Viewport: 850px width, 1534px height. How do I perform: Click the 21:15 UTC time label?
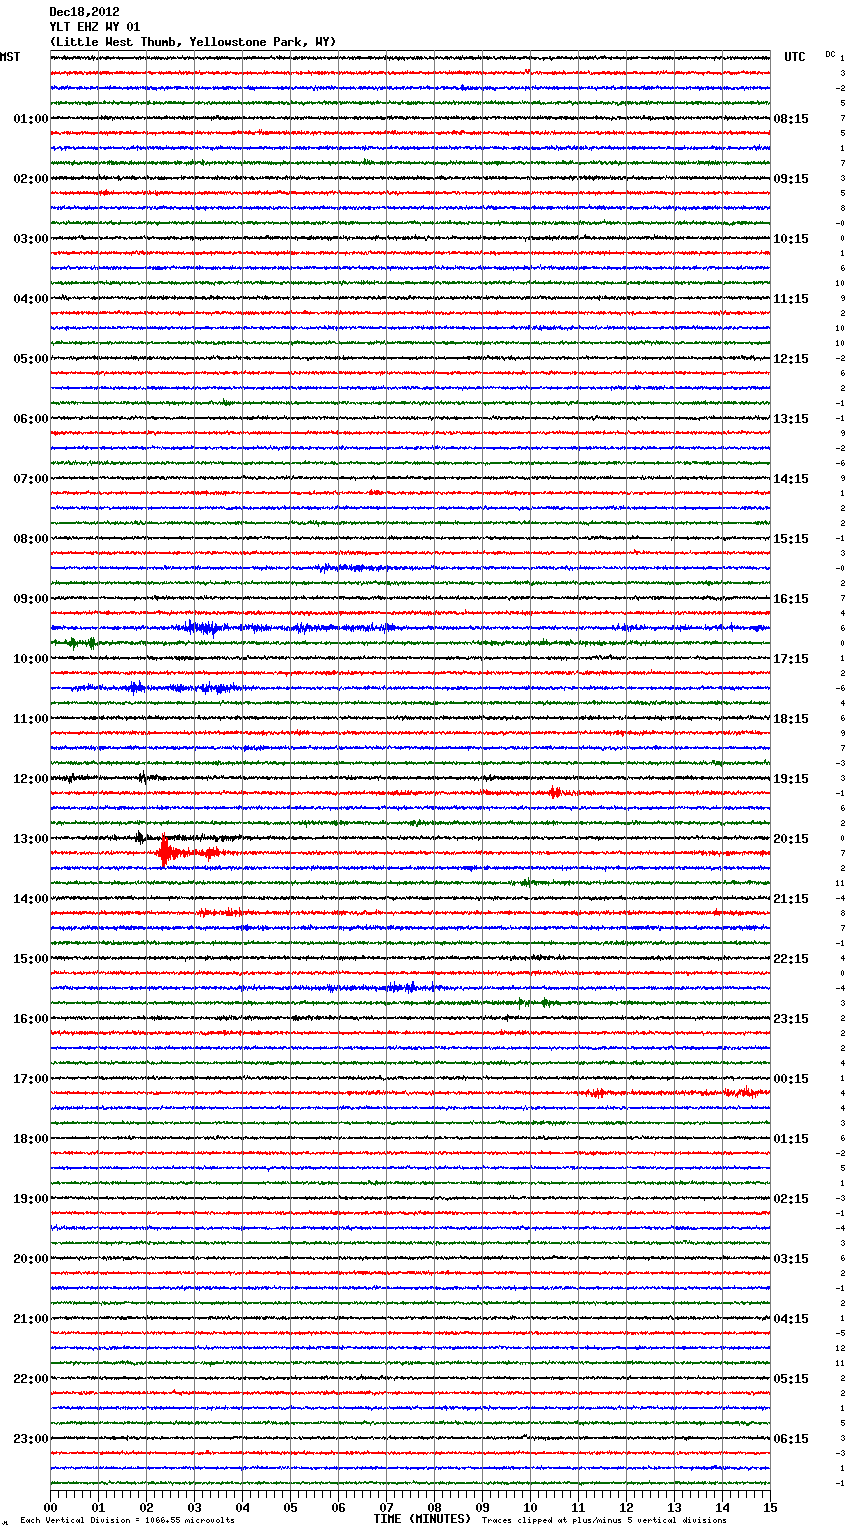[791, 899]
